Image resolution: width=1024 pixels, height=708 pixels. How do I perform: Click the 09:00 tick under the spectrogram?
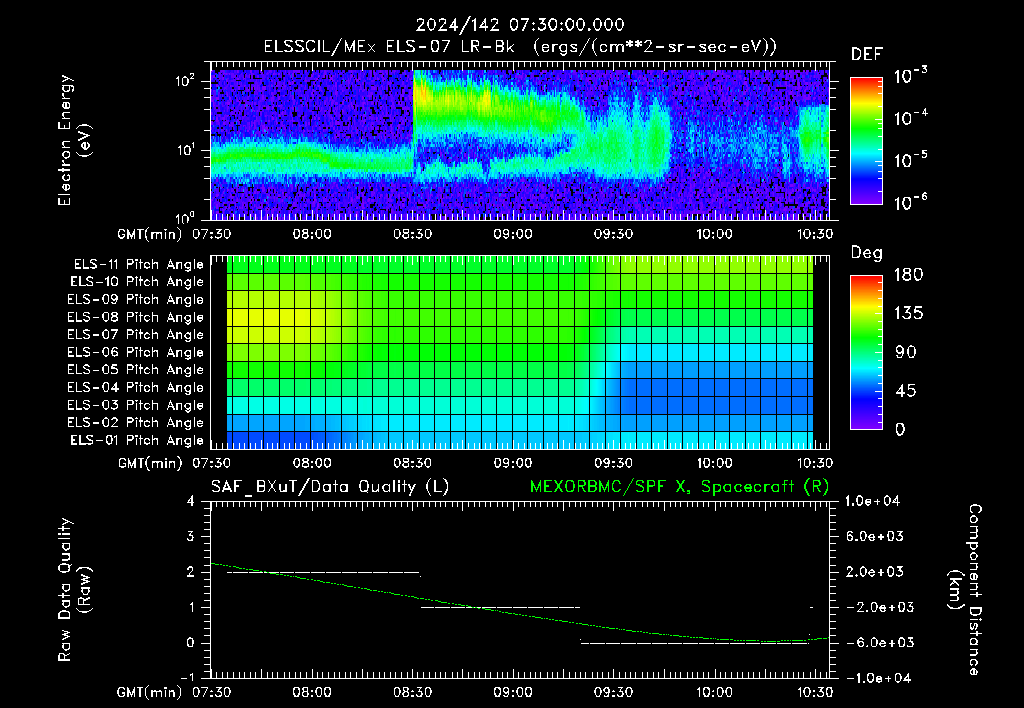click(x=513, y=234)
